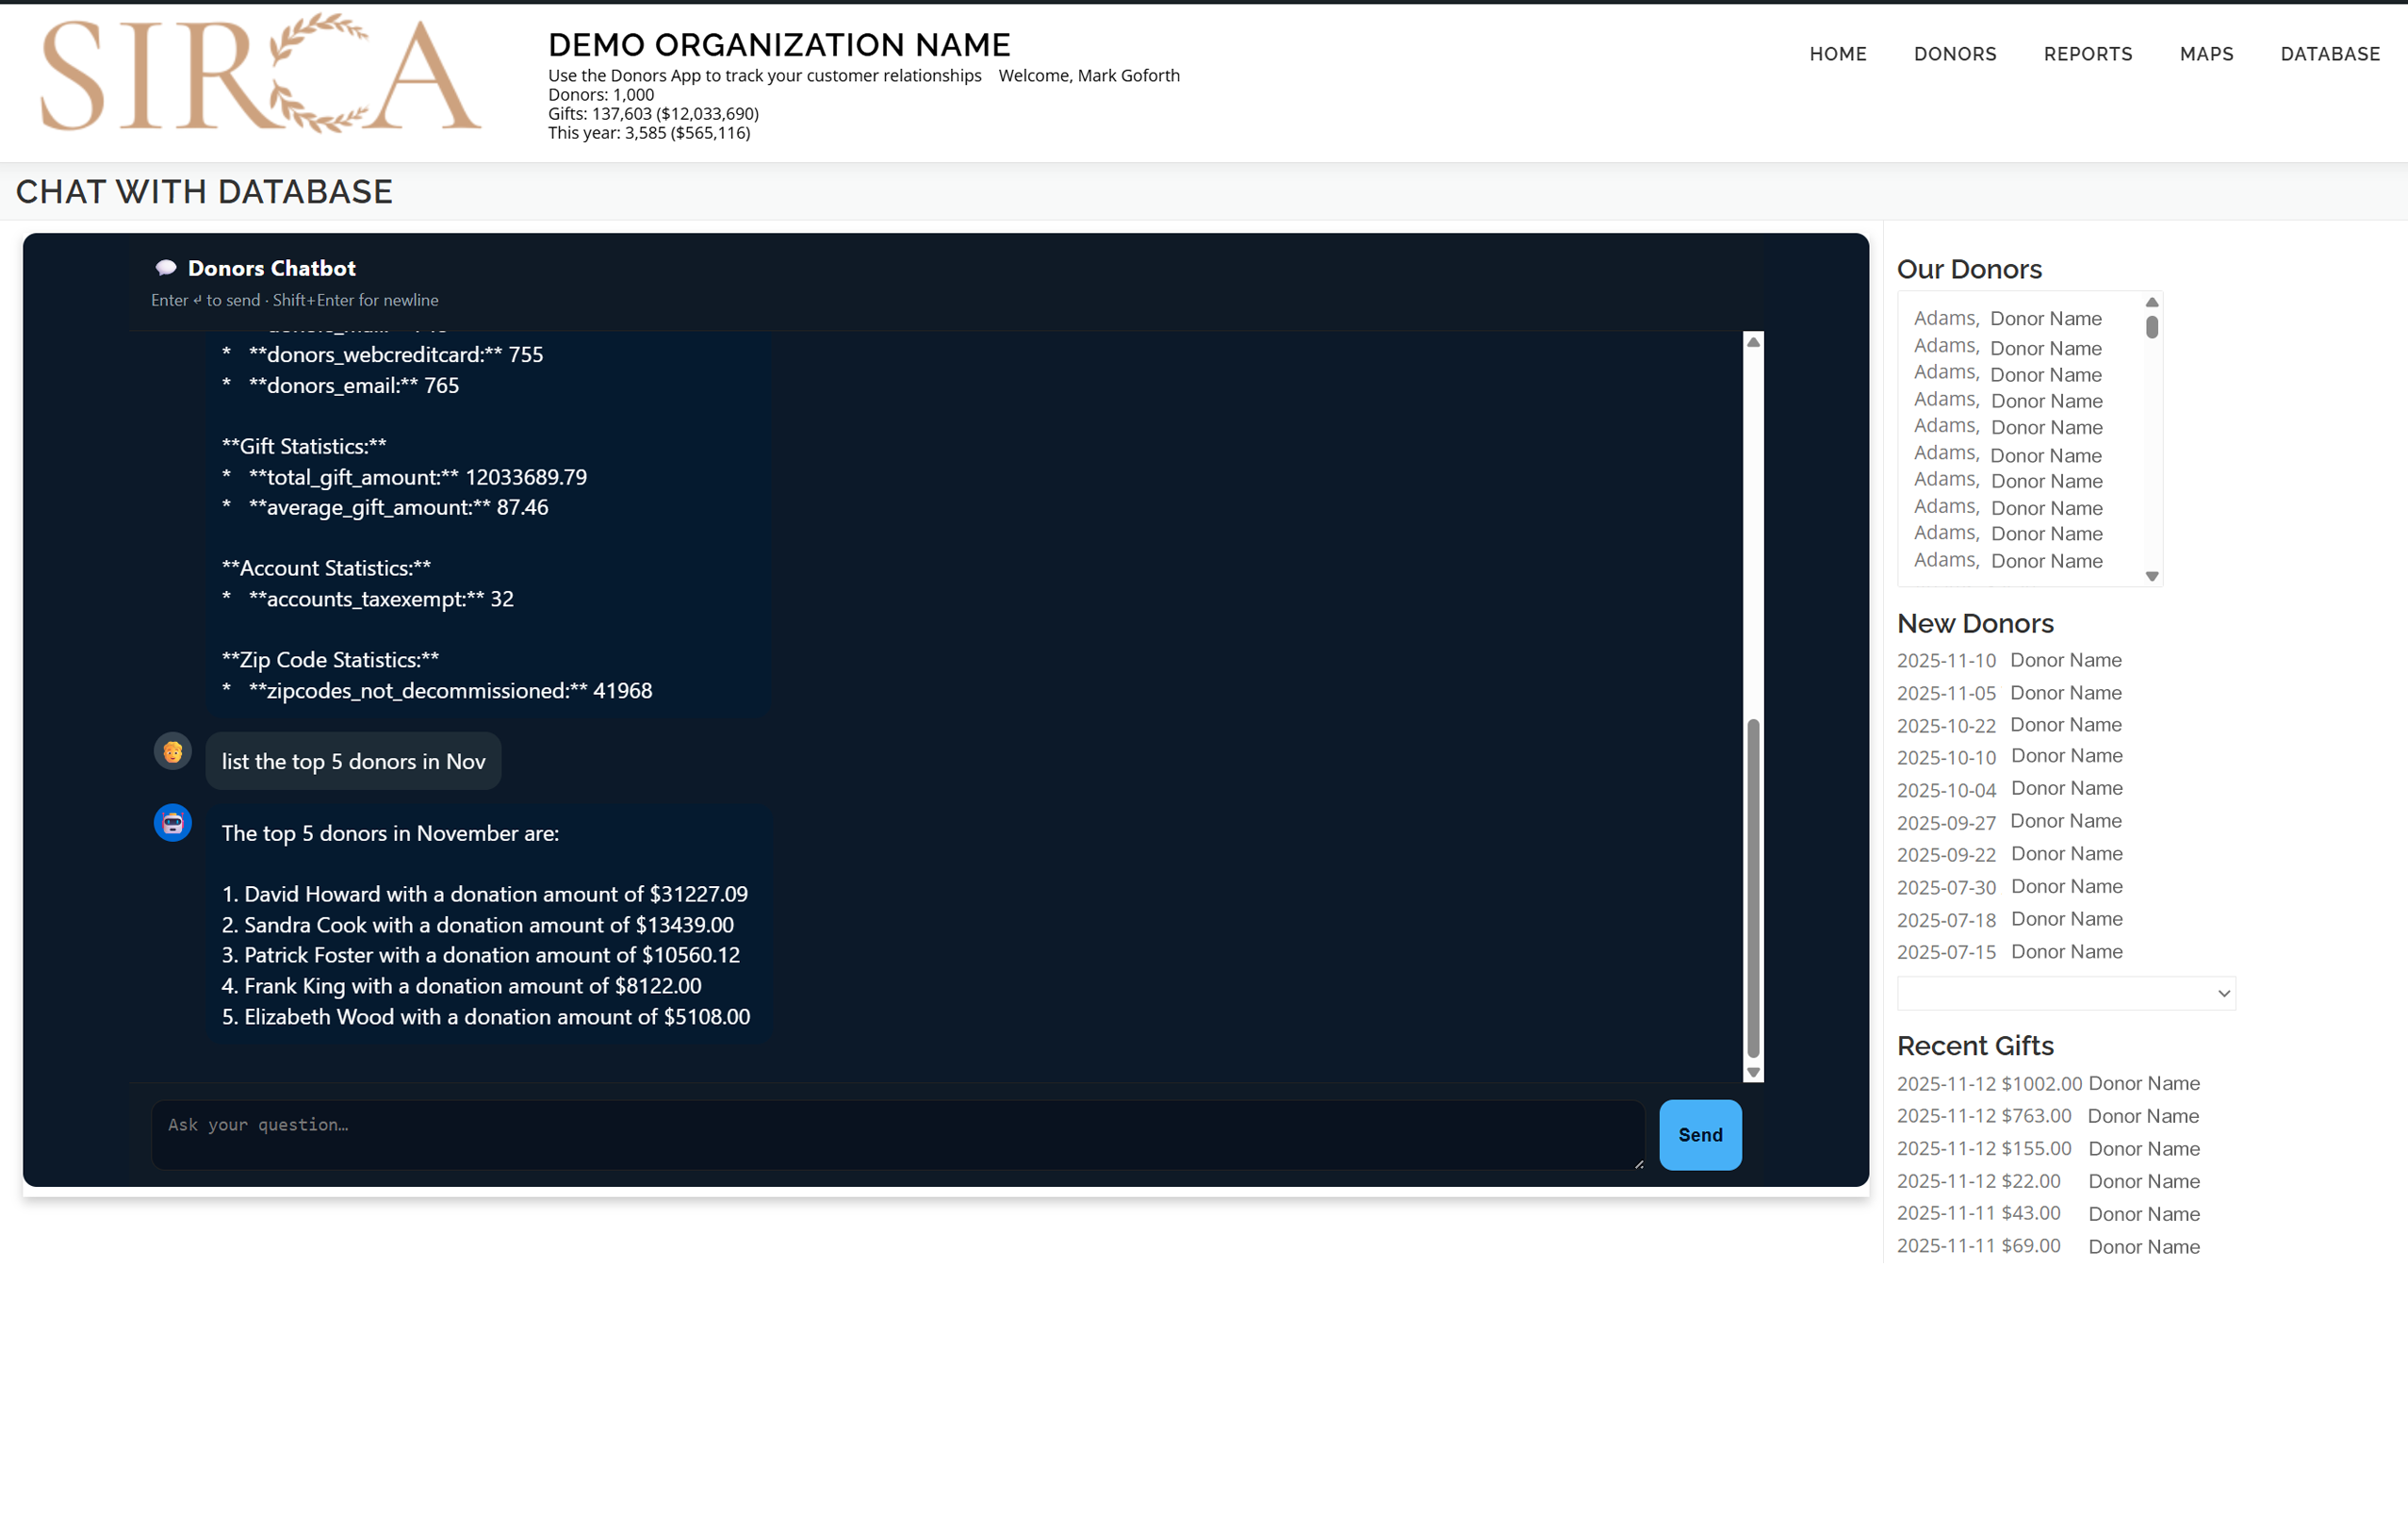
Task: Click the user avatar icon in chat
Action: pos(172,751)
